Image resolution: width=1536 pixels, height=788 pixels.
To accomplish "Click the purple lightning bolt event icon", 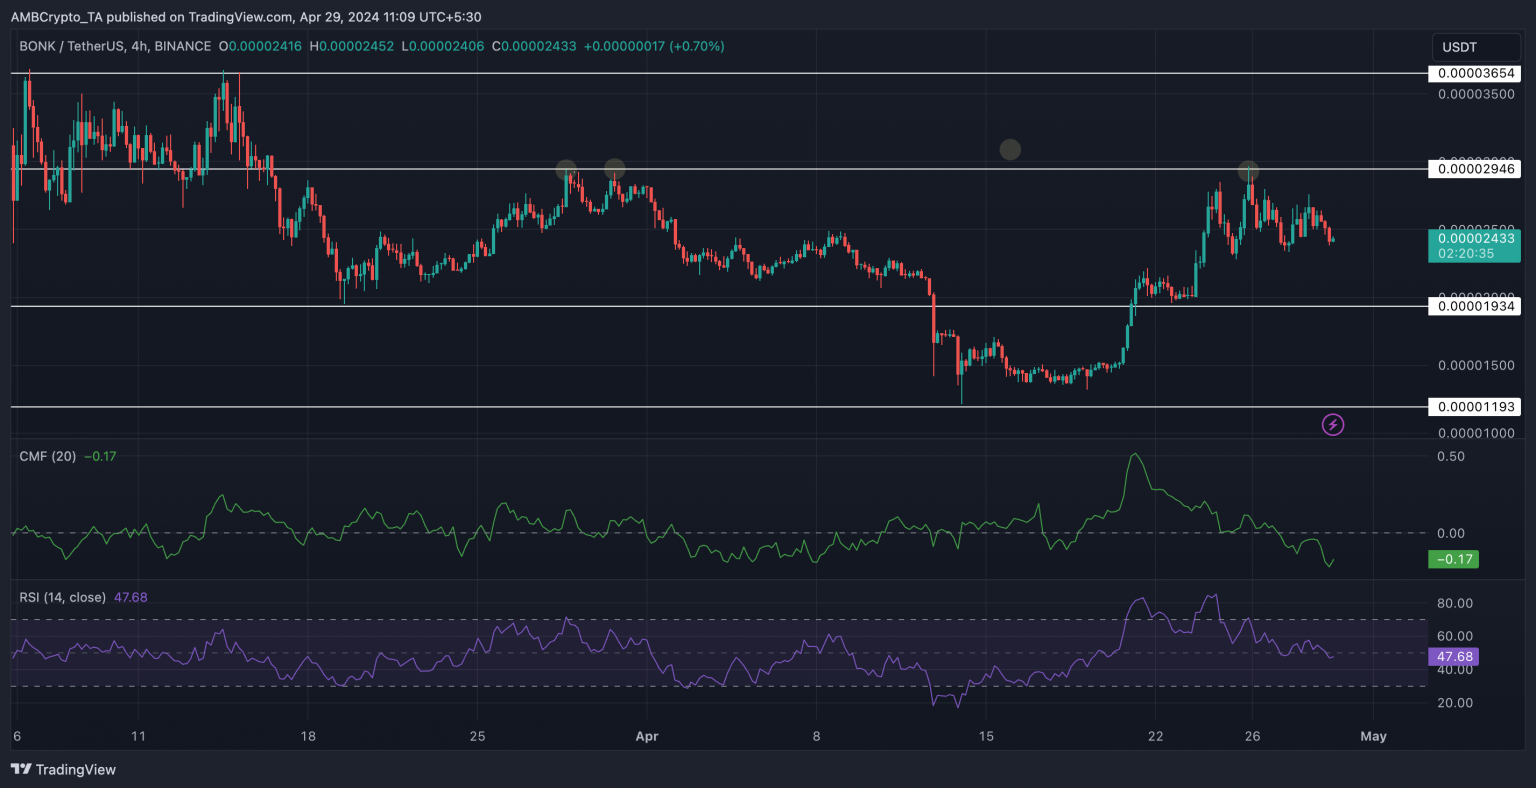I will pos(1333,425).
